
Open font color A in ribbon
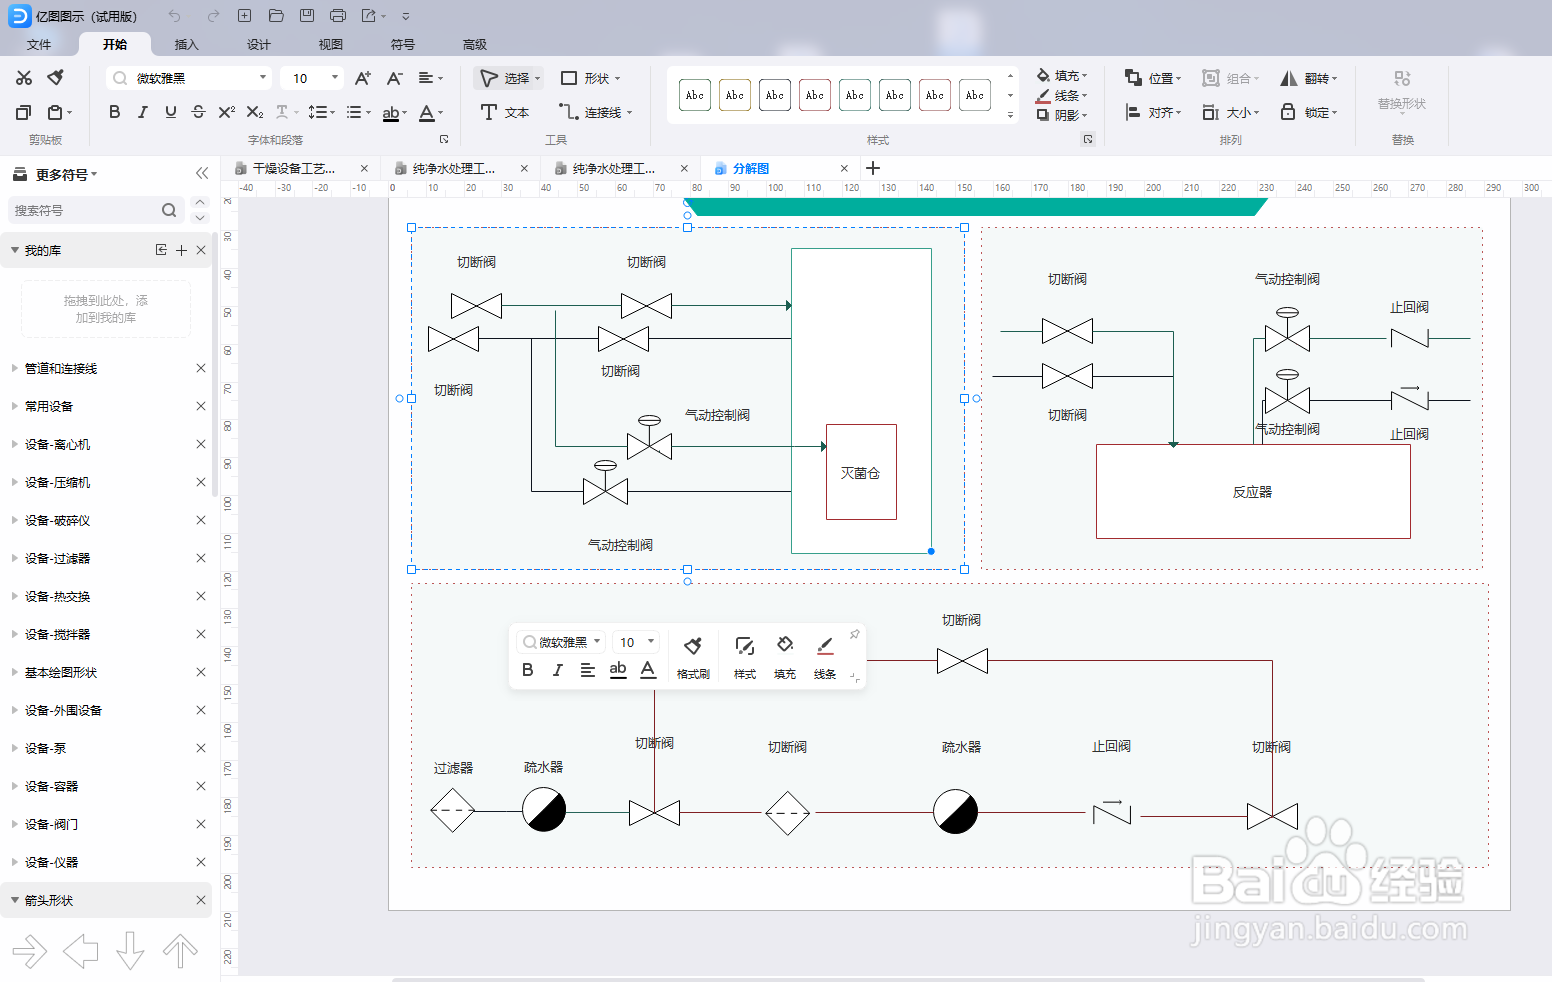(427, 112)
